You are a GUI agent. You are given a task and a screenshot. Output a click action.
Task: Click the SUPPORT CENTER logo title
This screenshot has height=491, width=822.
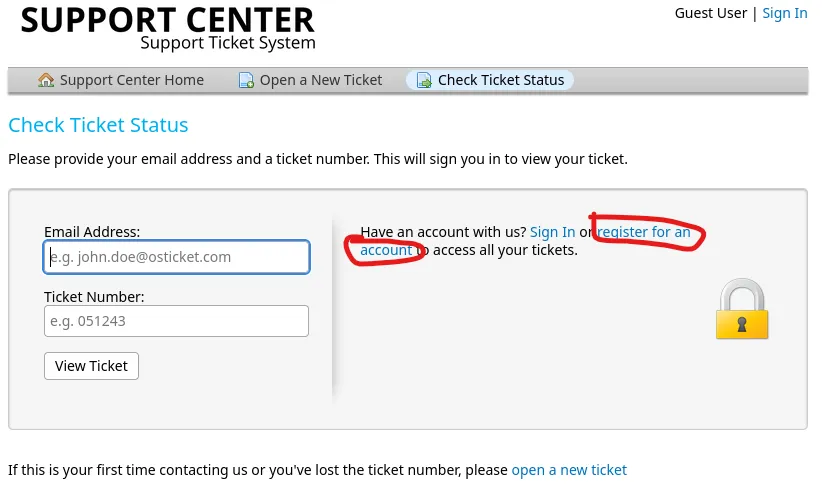(x=167, y=19)
